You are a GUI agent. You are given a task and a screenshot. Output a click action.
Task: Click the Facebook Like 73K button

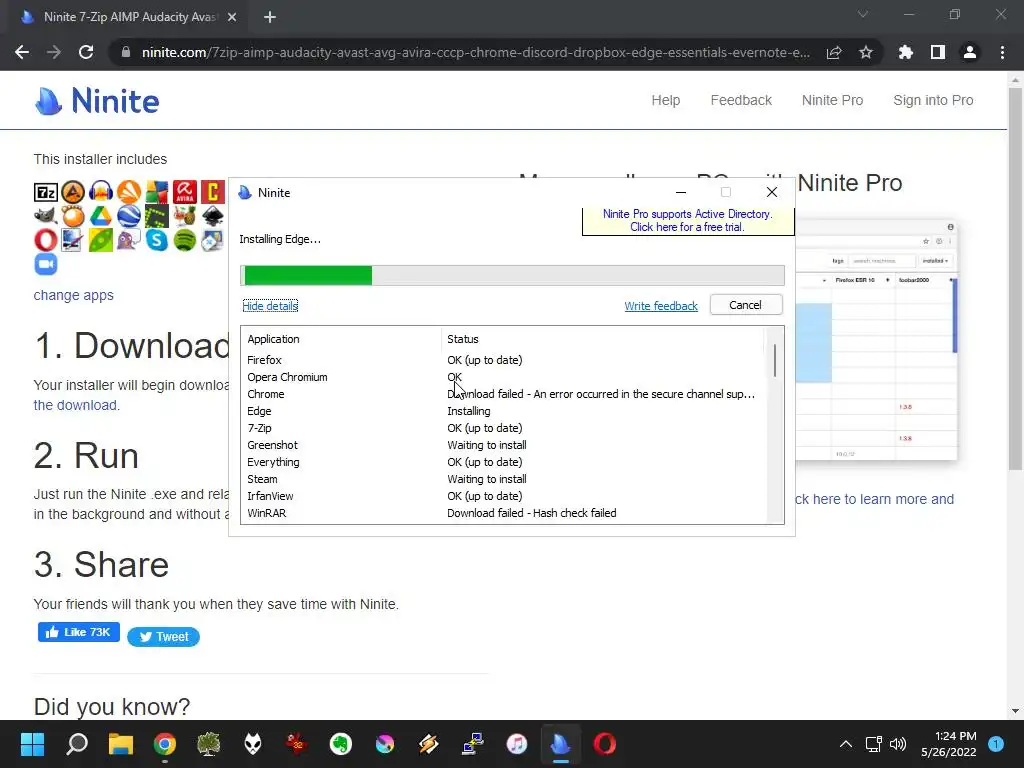(78, 632)
